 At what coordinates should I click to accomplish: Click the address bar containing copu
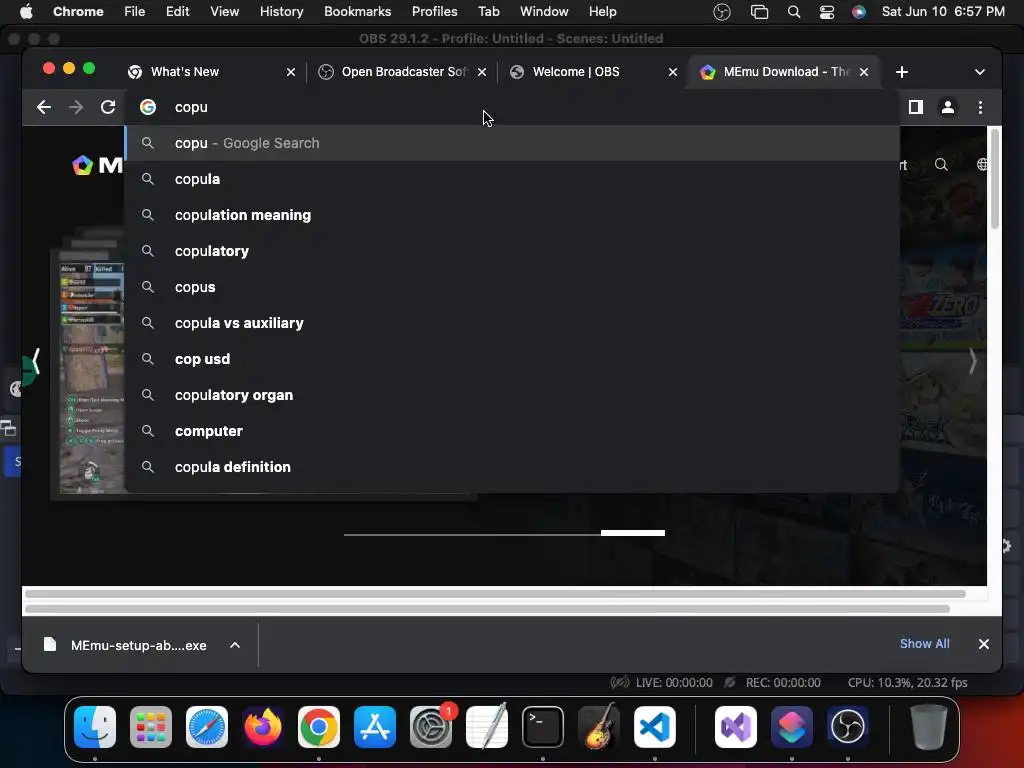coord(512,107)
